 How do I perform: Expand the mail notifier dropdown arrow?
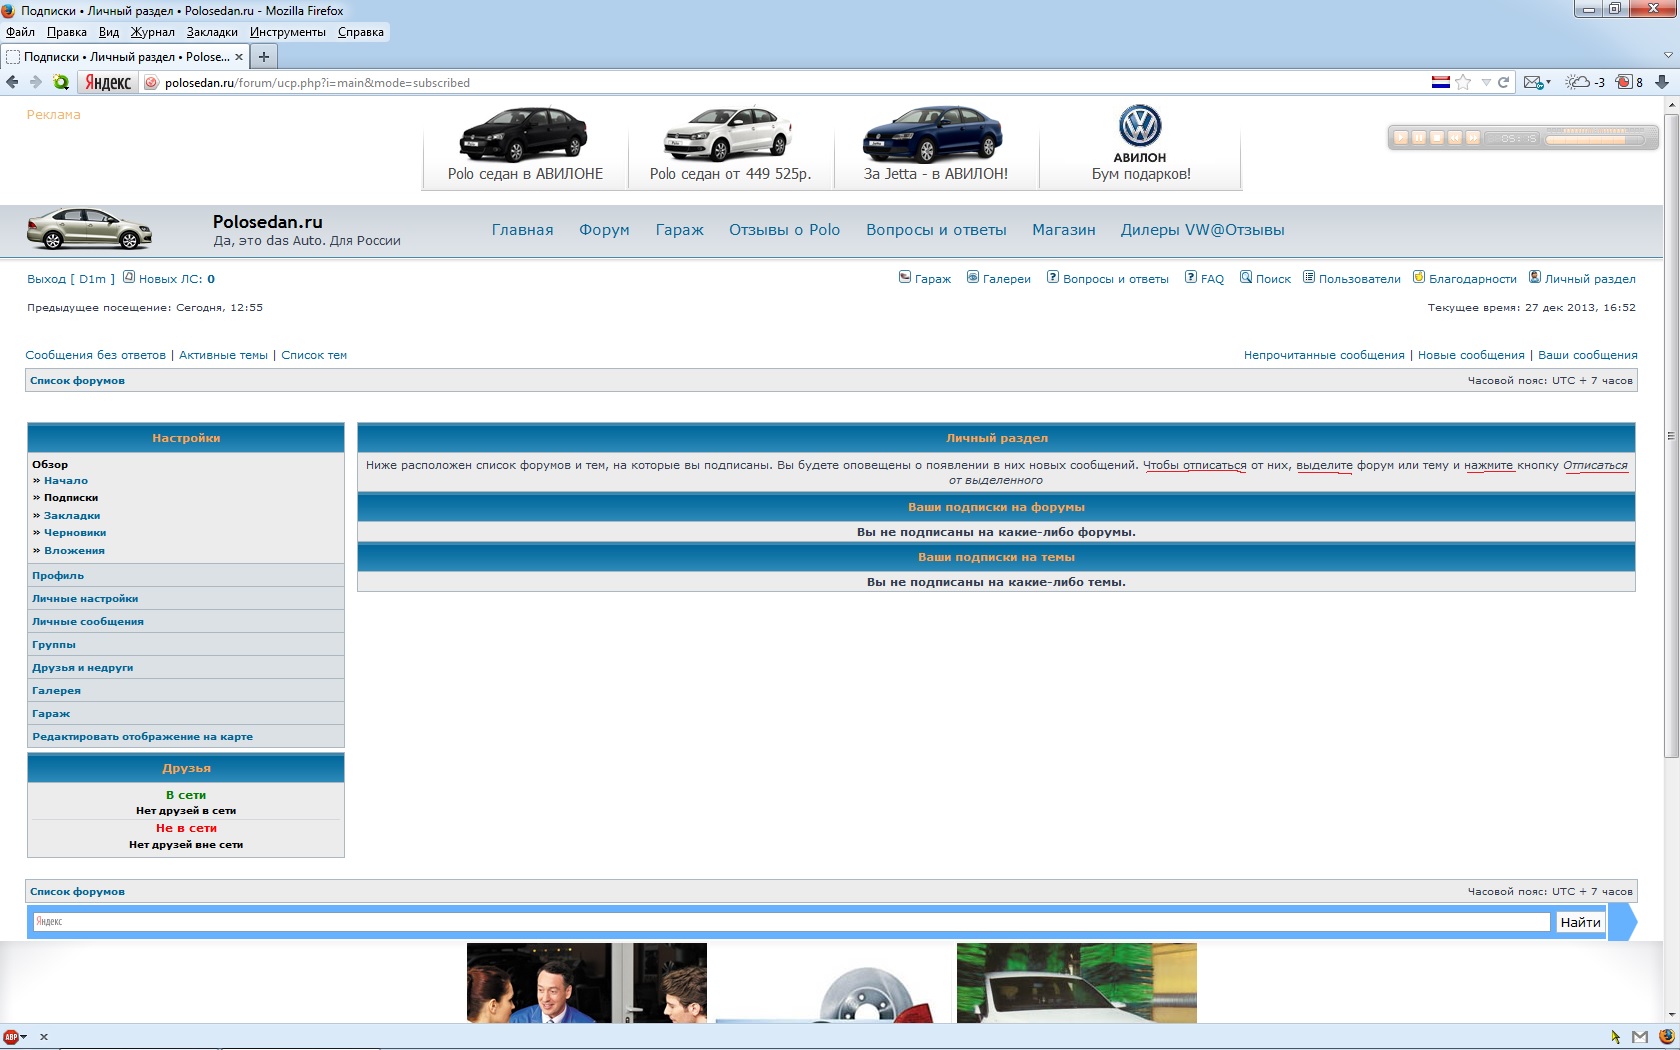1549,82
